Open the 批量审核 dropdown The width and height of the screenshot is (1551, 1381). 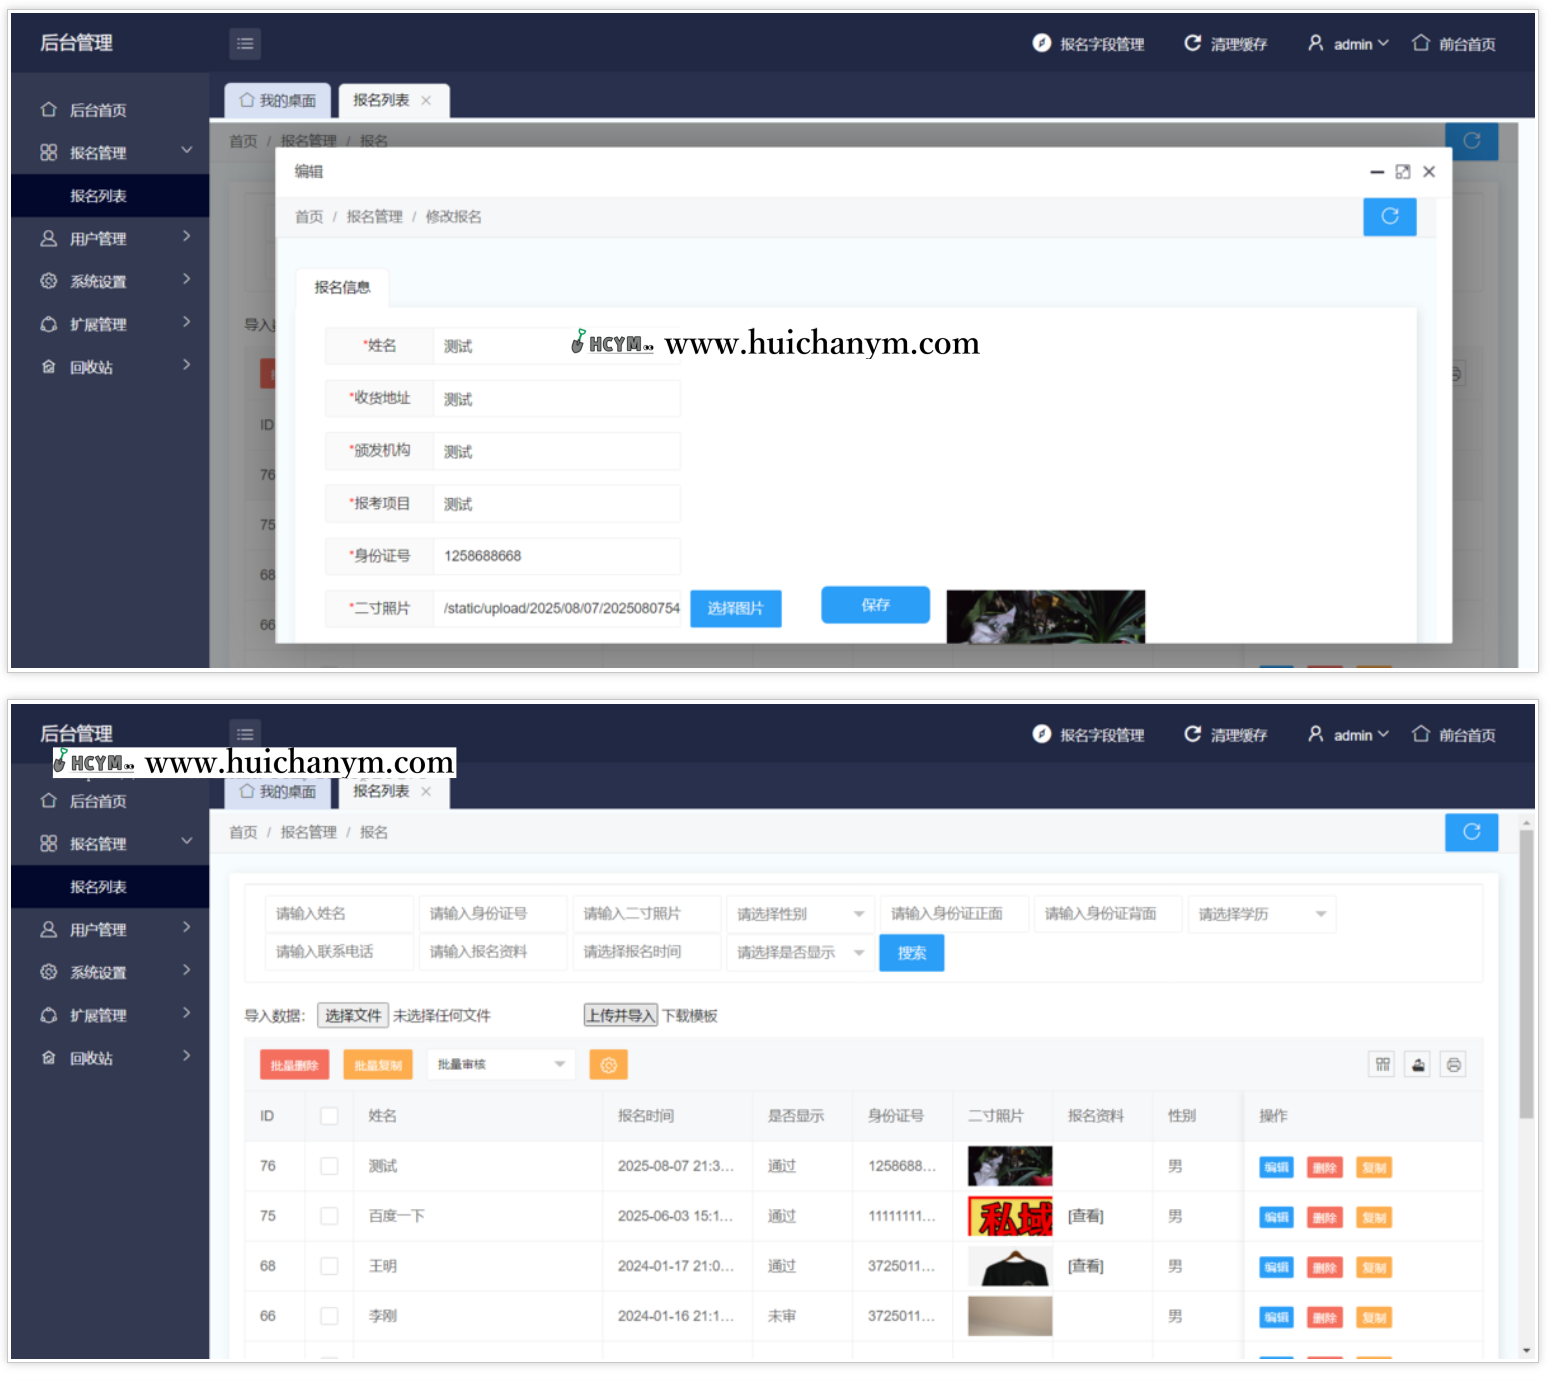tap(499, 1065)
